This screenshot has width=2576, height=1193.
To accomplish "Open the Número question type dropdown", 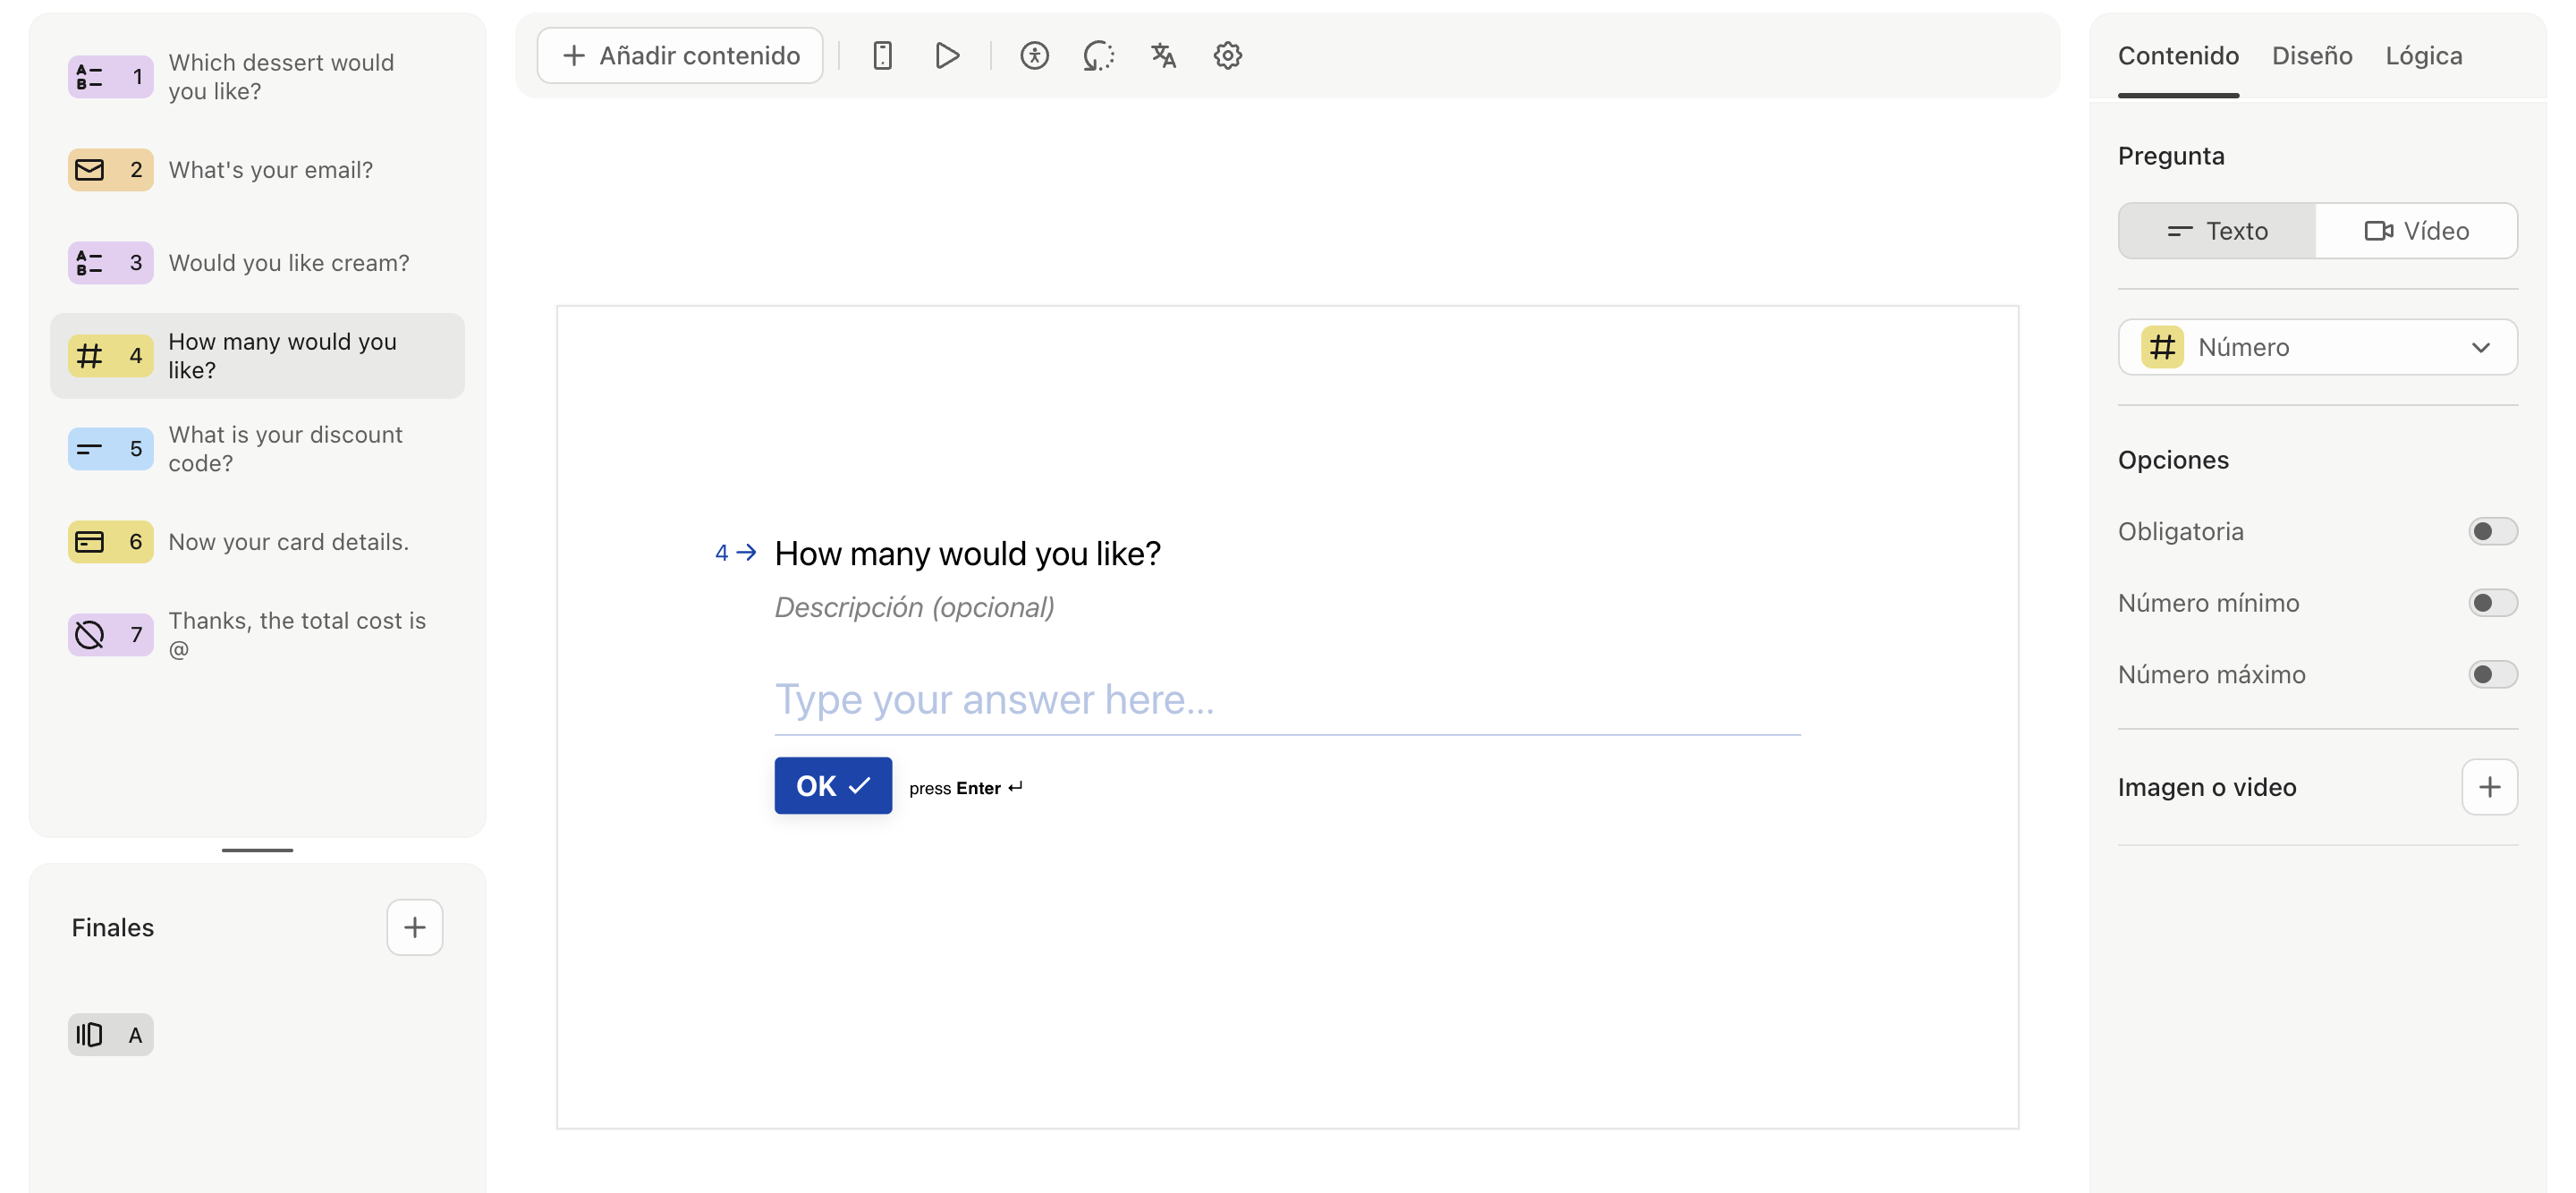I will pyautogui.click(x=2317, y=347).
